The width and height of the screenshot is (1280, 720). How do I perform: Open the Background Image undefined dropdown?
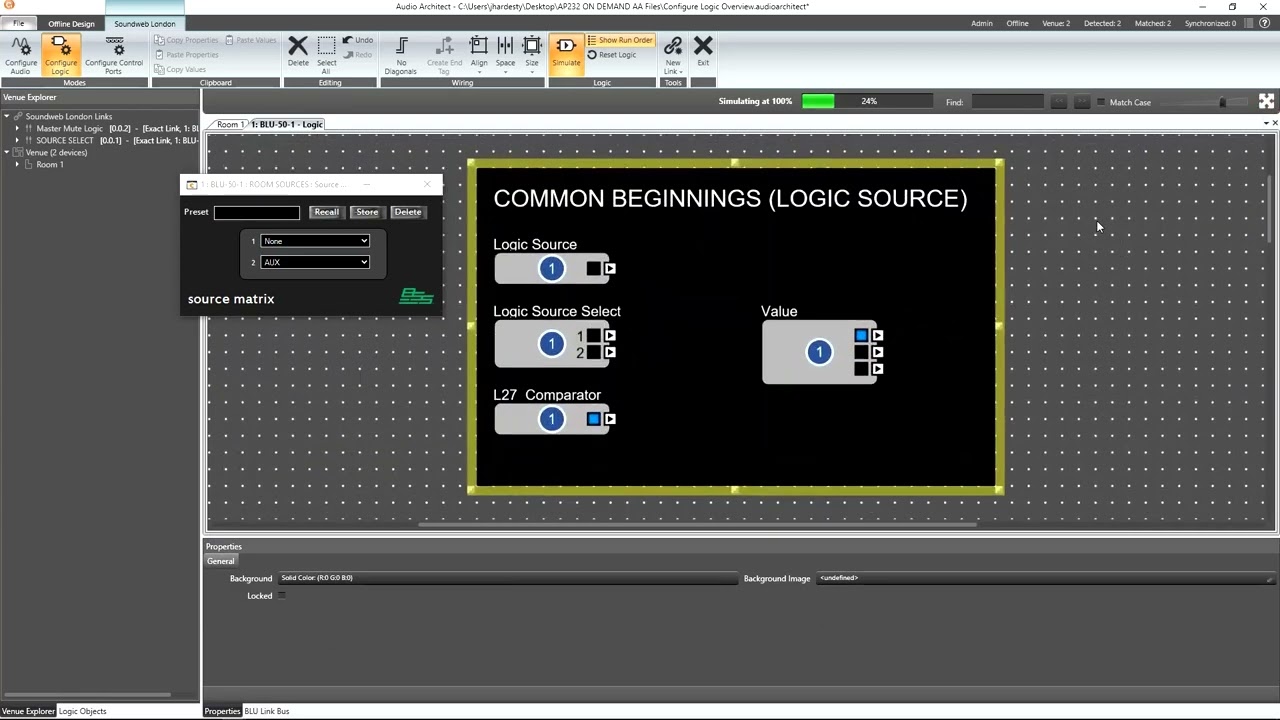tap(1046, 578)
